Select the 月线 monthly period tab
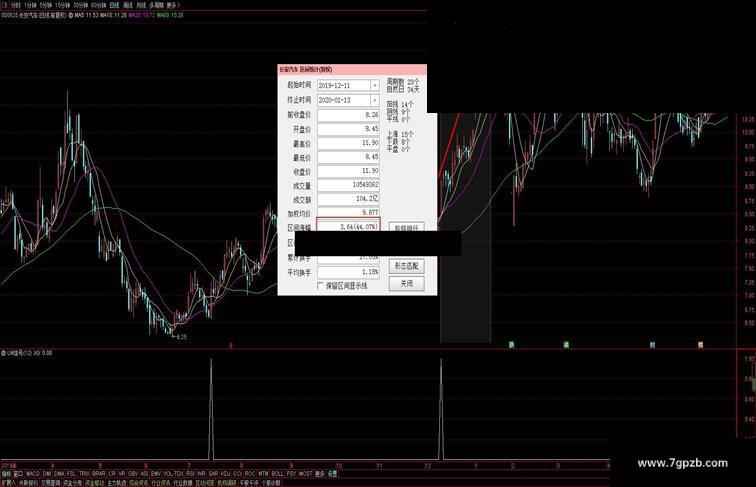 tap(141, 5)
